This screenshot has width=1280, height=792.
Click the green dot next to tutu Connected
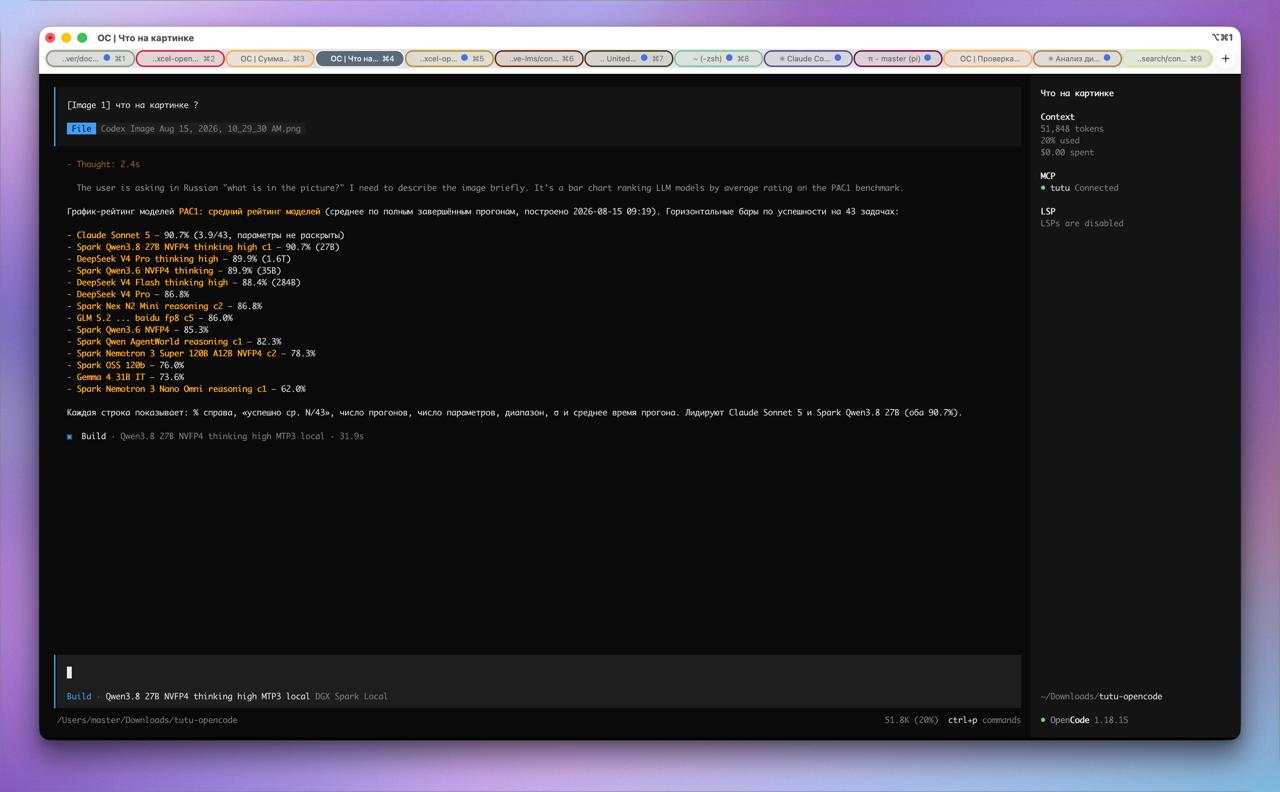(1043, 188)
